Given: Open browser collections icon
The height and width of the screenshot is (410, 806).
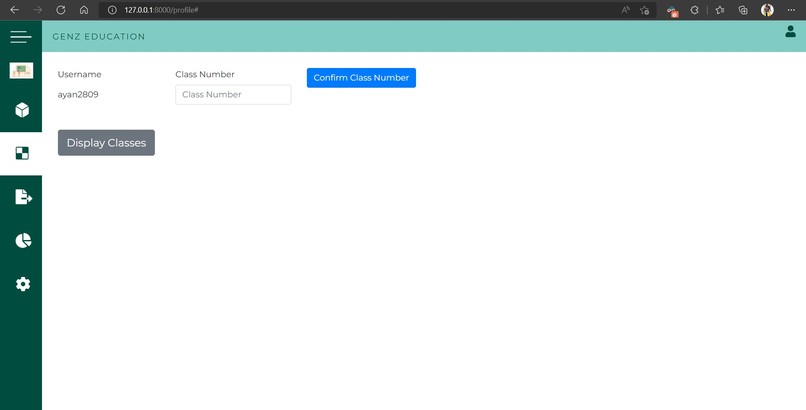Looking at the screenshot, I should click(743, 10).
